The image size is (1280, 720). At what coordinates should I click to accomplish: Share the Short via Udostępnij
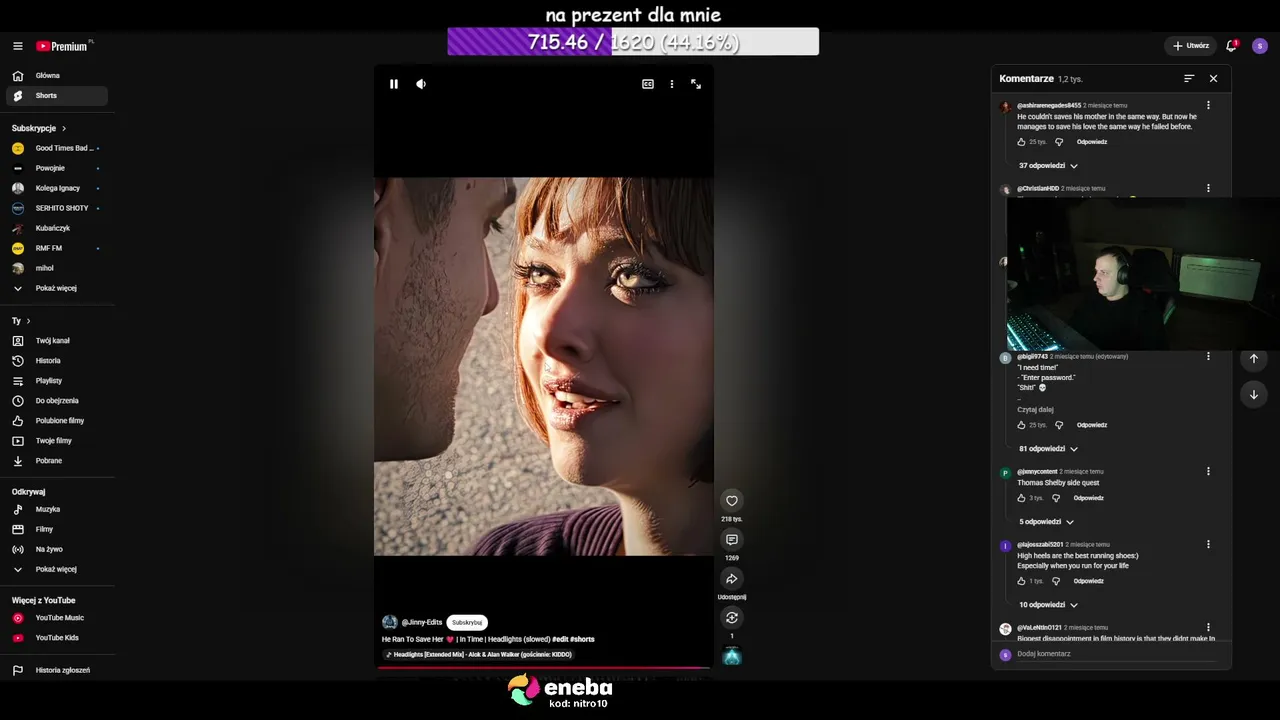[732, 579]
